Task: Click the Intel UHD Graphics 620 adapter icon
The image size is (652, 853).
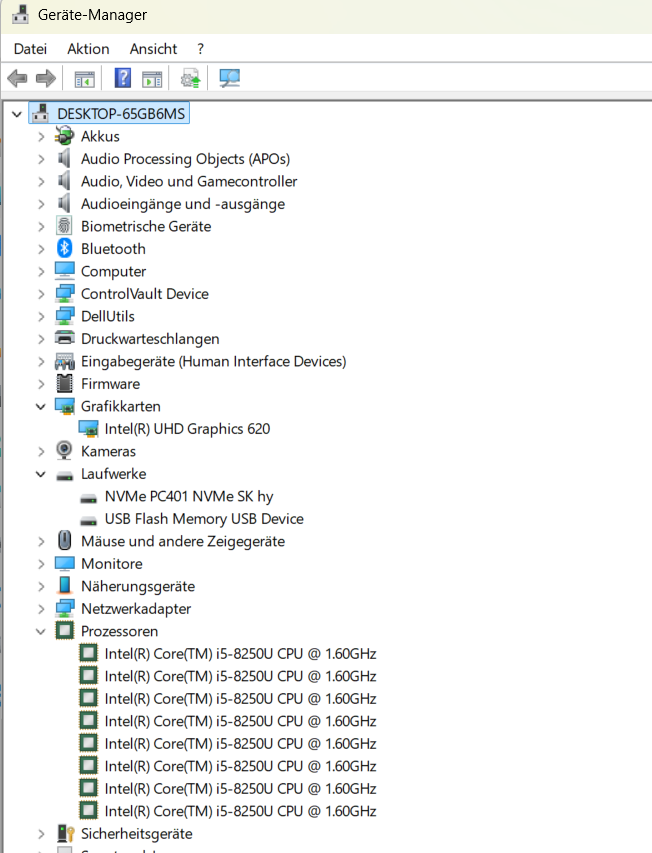Action: pyautogui.click(x=88, y=429)
